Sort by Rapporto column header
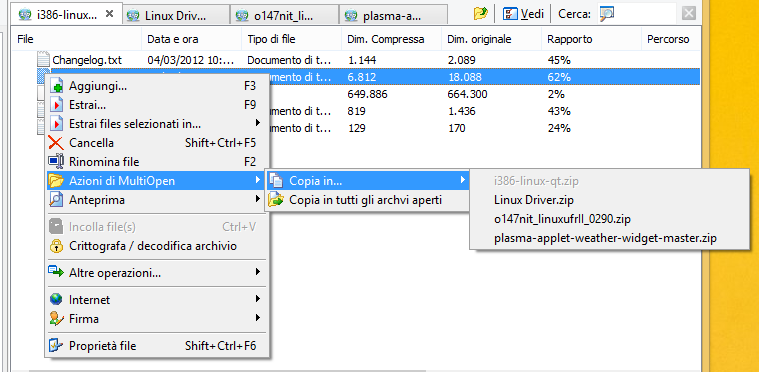Image resolution: width=759 pixels, height=372 pixels. (x=592, y=39)
